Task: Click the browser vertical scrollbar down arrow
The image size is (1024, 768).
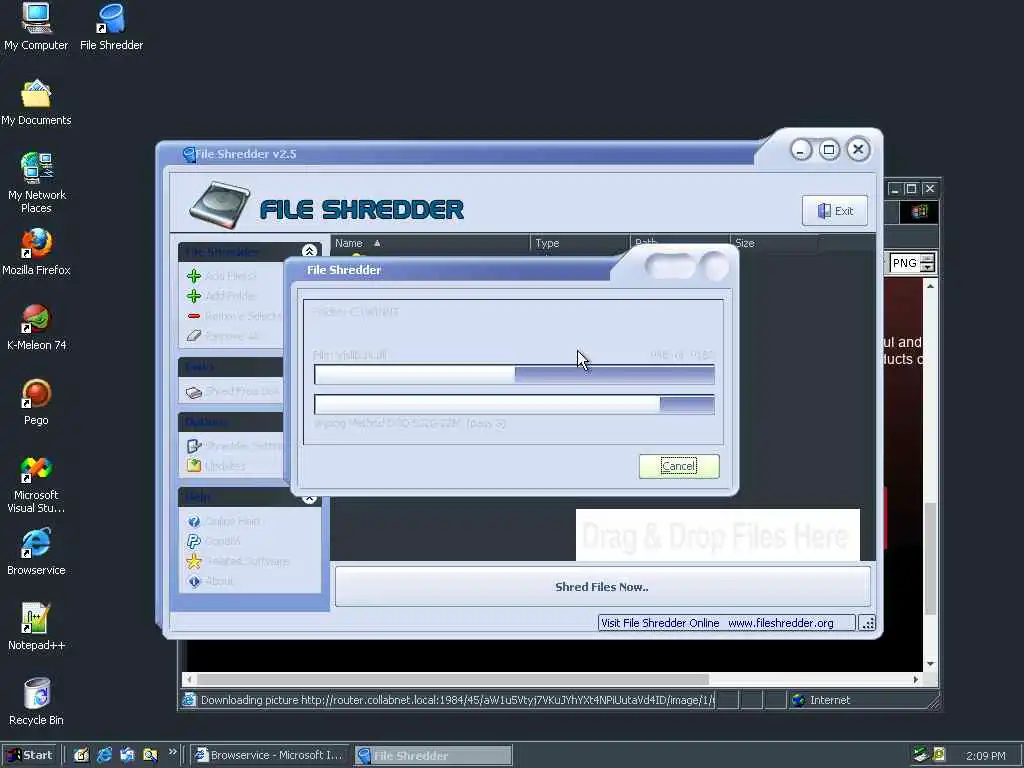Action: 931,664
